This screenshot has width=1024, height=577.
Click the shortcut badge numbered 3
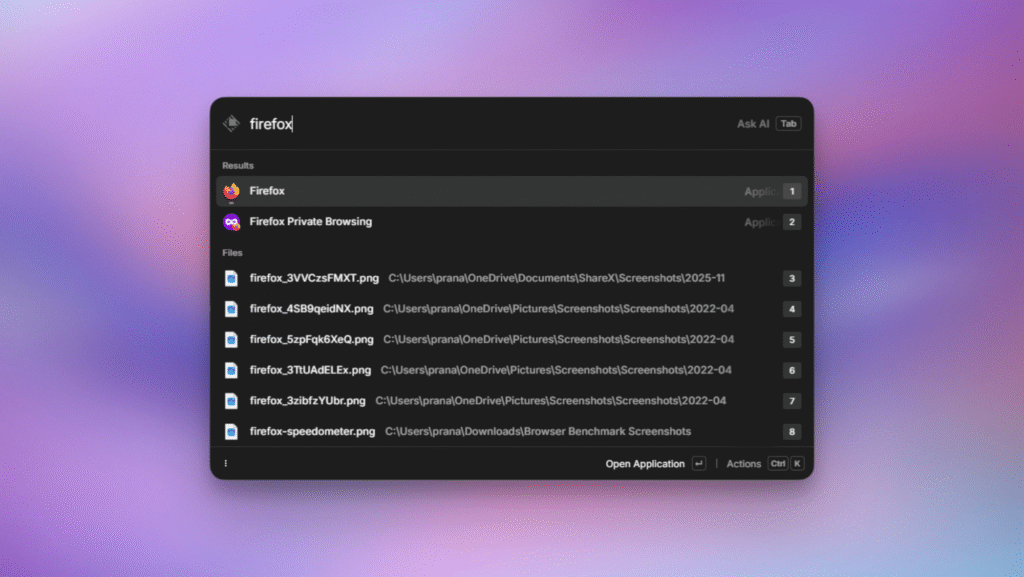point(792,278)
